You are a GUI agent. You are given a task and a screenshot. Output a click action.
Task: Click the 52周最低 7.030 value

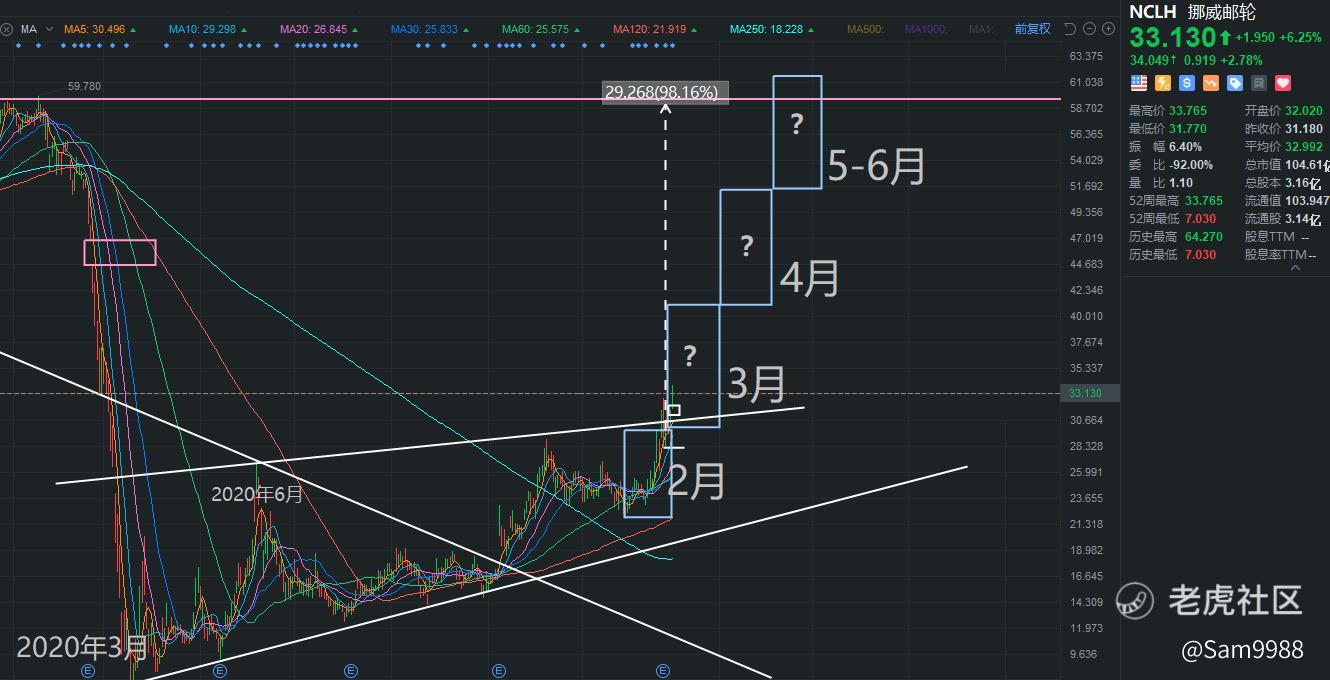(1201, 219)
